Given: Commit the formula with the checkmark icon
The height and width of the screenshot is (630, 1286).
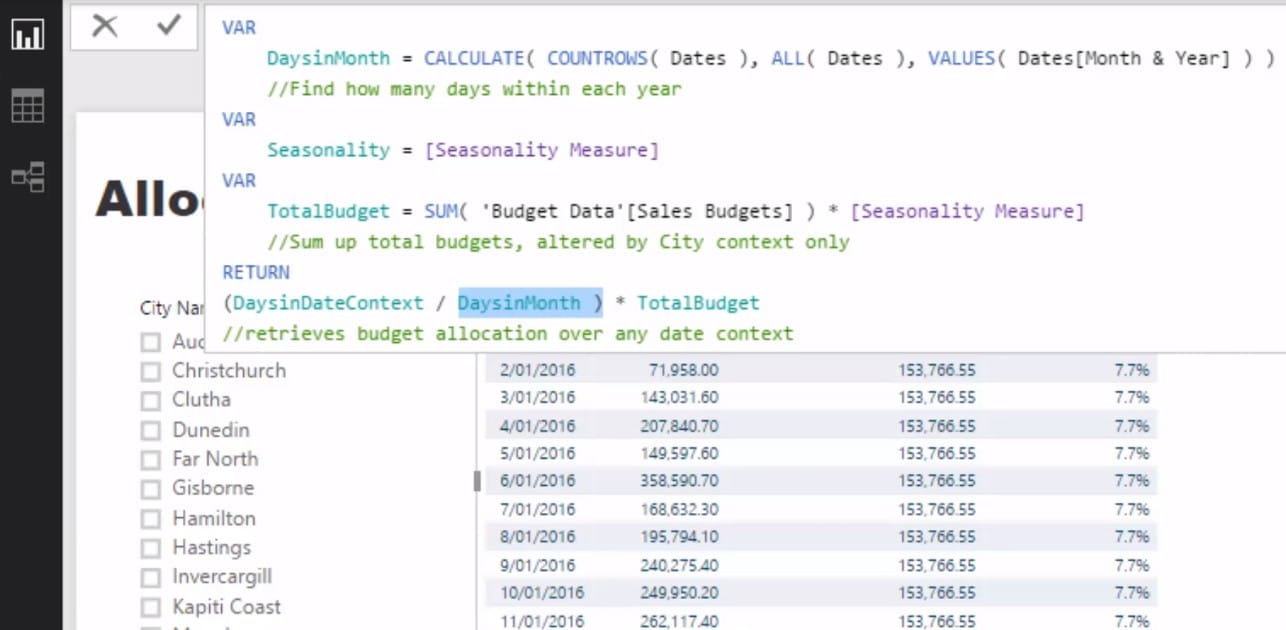Looking at the screenshot, I should pyautogui.click(x=169, y=26).
